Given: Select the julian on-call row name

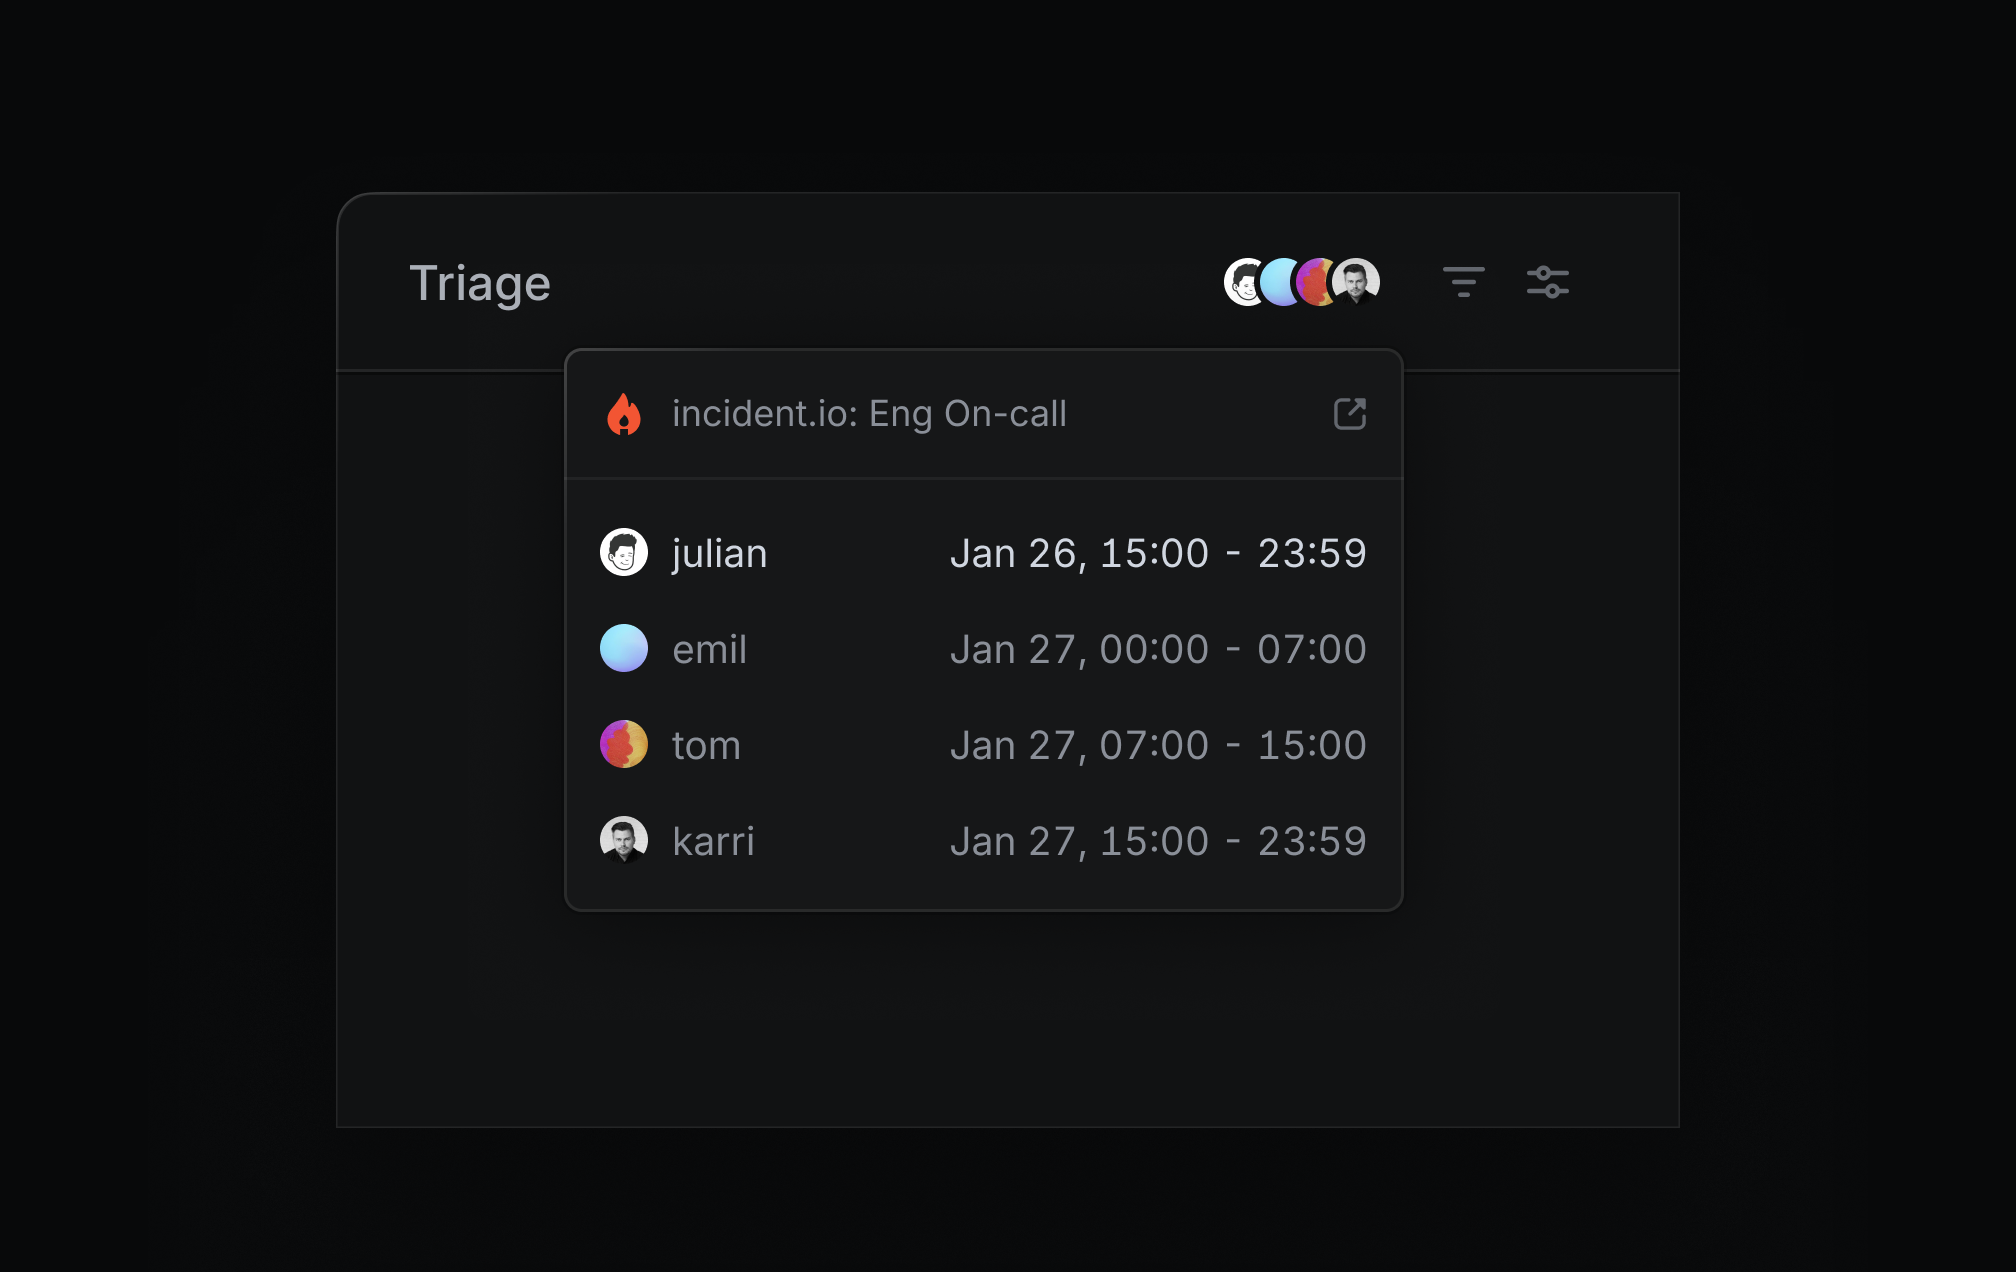Looking at the screenshot, I should click(719, 553).
